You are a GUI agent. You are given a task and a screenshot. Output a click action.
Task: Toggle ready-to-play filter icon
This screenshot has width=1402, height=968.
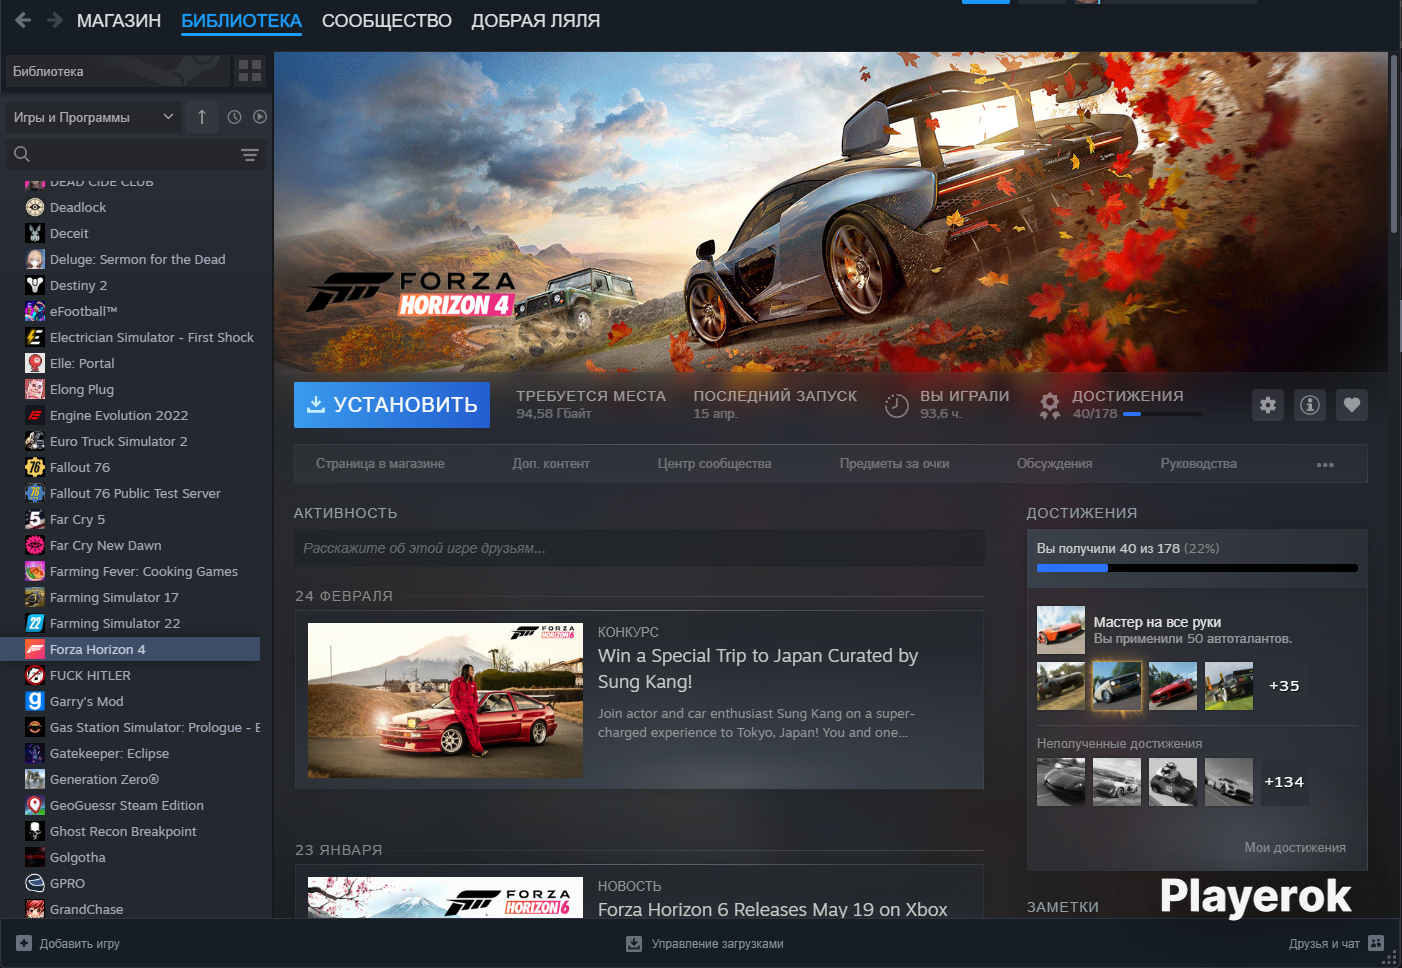[260, 117]
